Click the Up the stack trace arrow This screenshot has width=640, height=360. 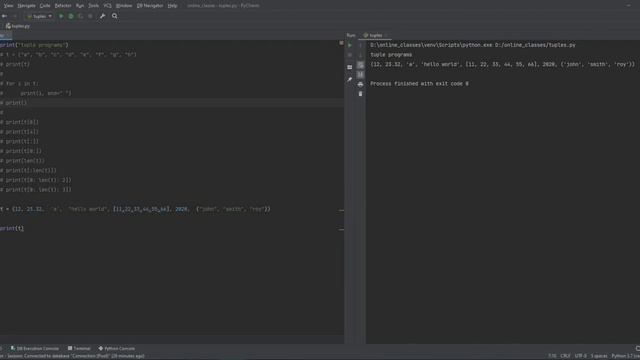[x=360, y=45]
